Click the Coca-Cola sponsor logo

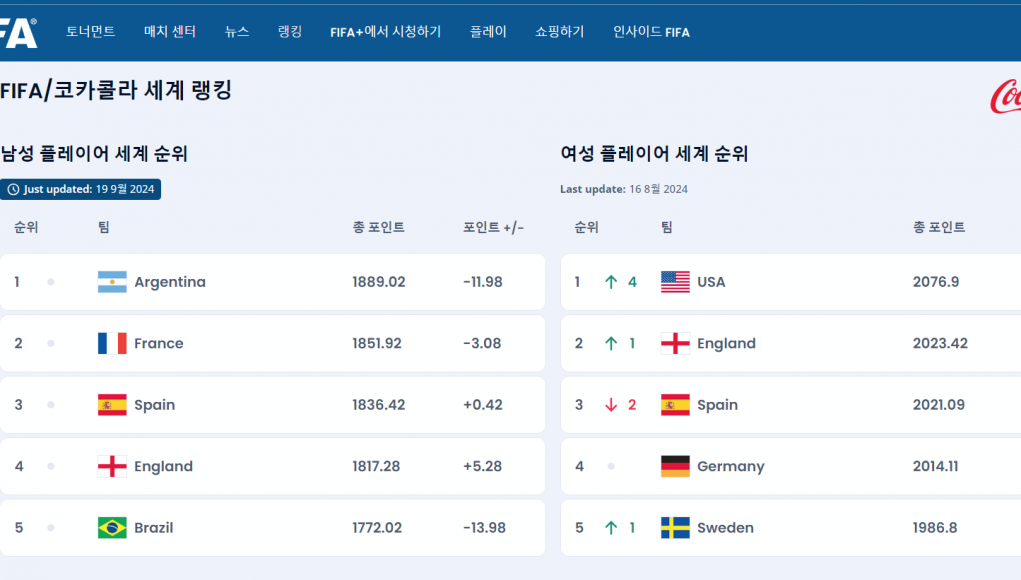point(1004,97)
